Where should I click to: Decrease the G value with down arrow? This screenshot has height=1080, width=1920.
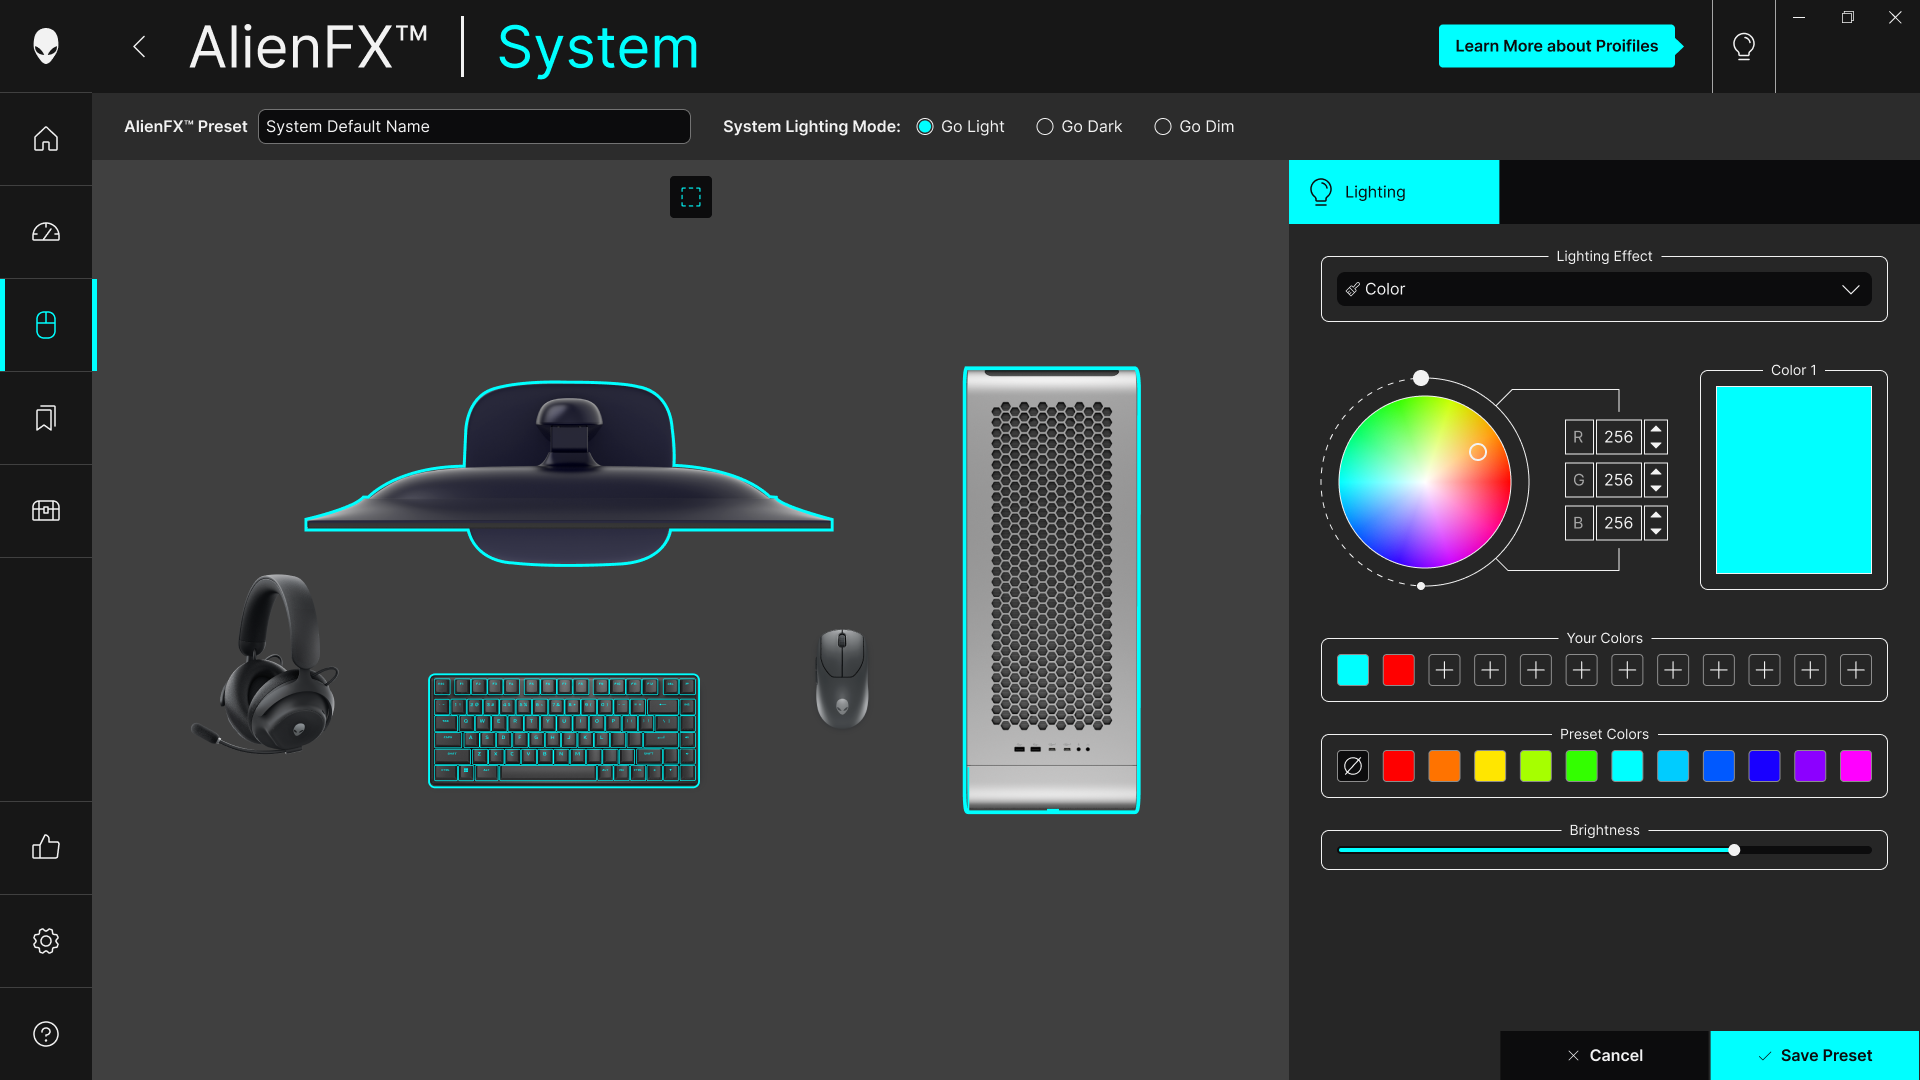[x=1656, y=489]
